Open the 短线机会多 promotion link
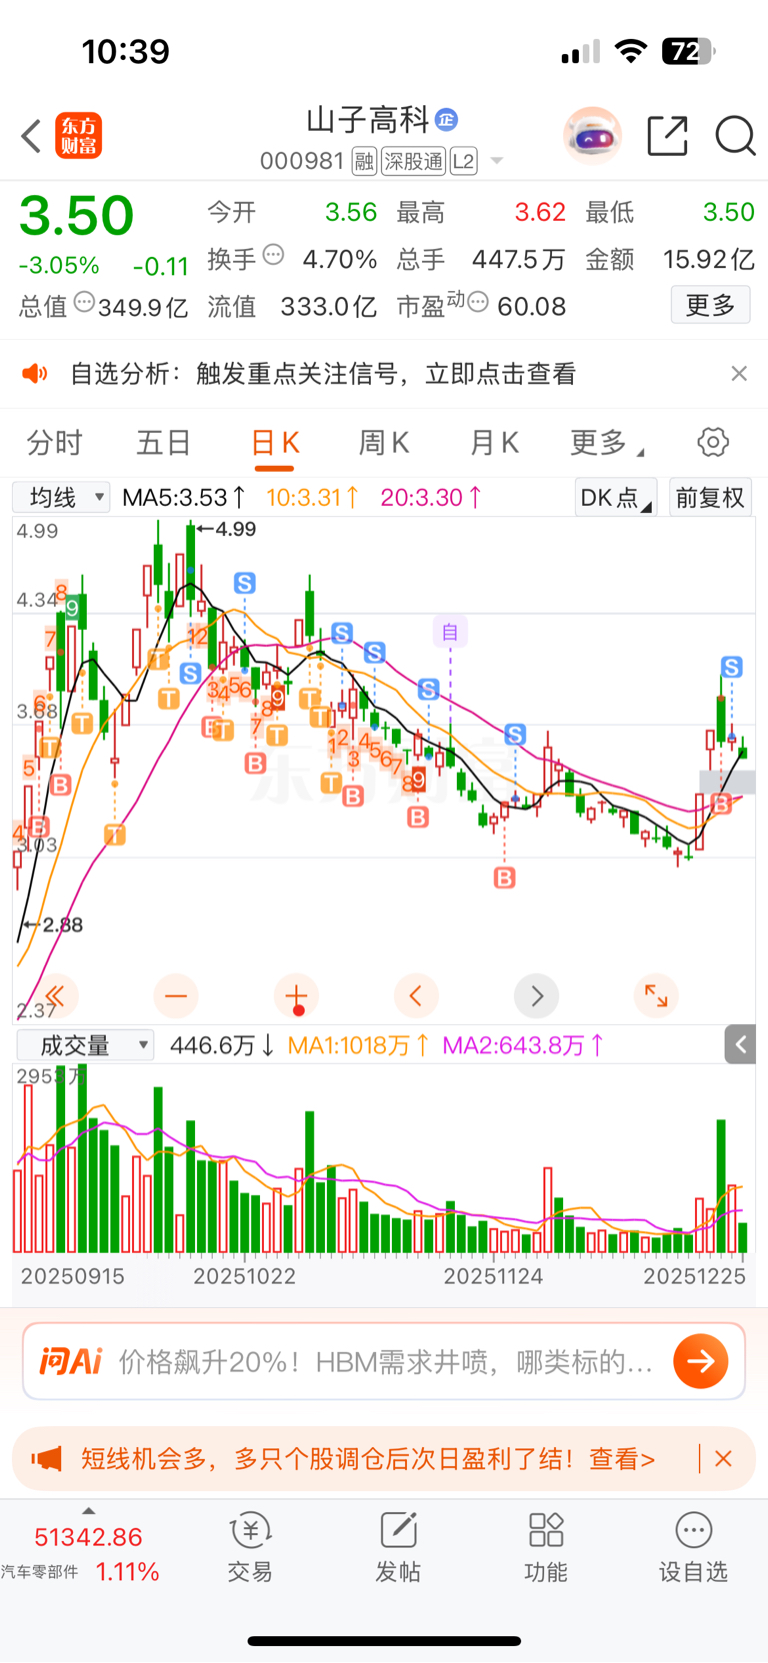The width and height of the screenshot is (768, 1663). pyautogui.click(x=368, y=1459)
